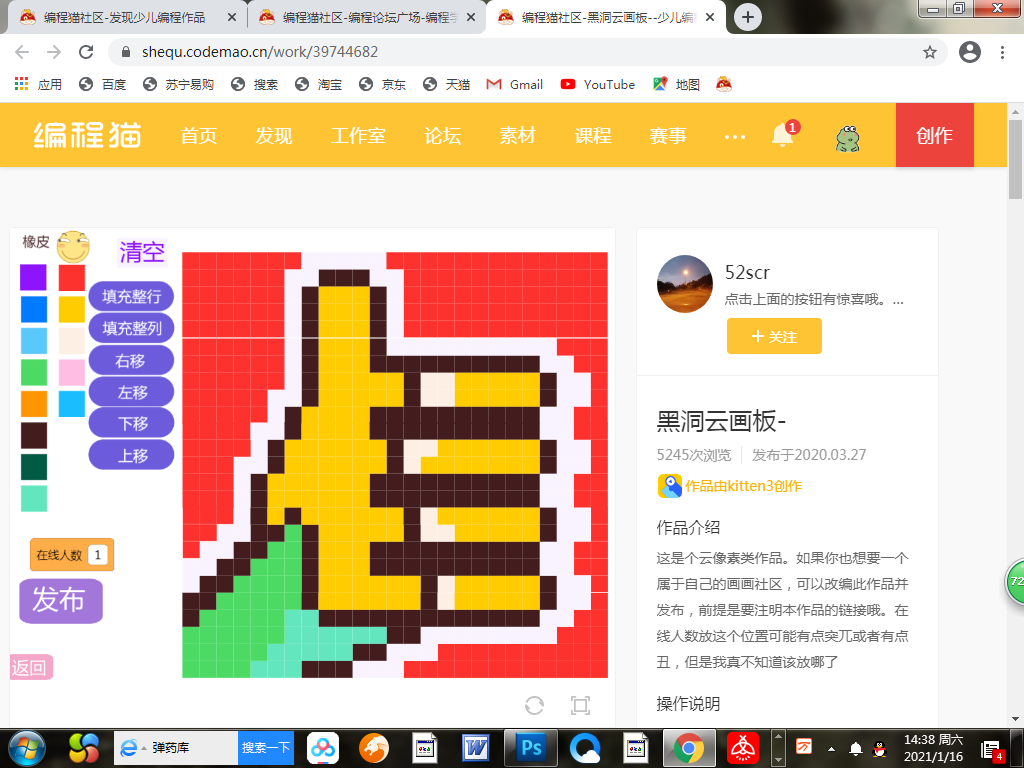Open Word from the taskbar
Viewport: 1024px width, 768px height.
click(x=475, y=748)
